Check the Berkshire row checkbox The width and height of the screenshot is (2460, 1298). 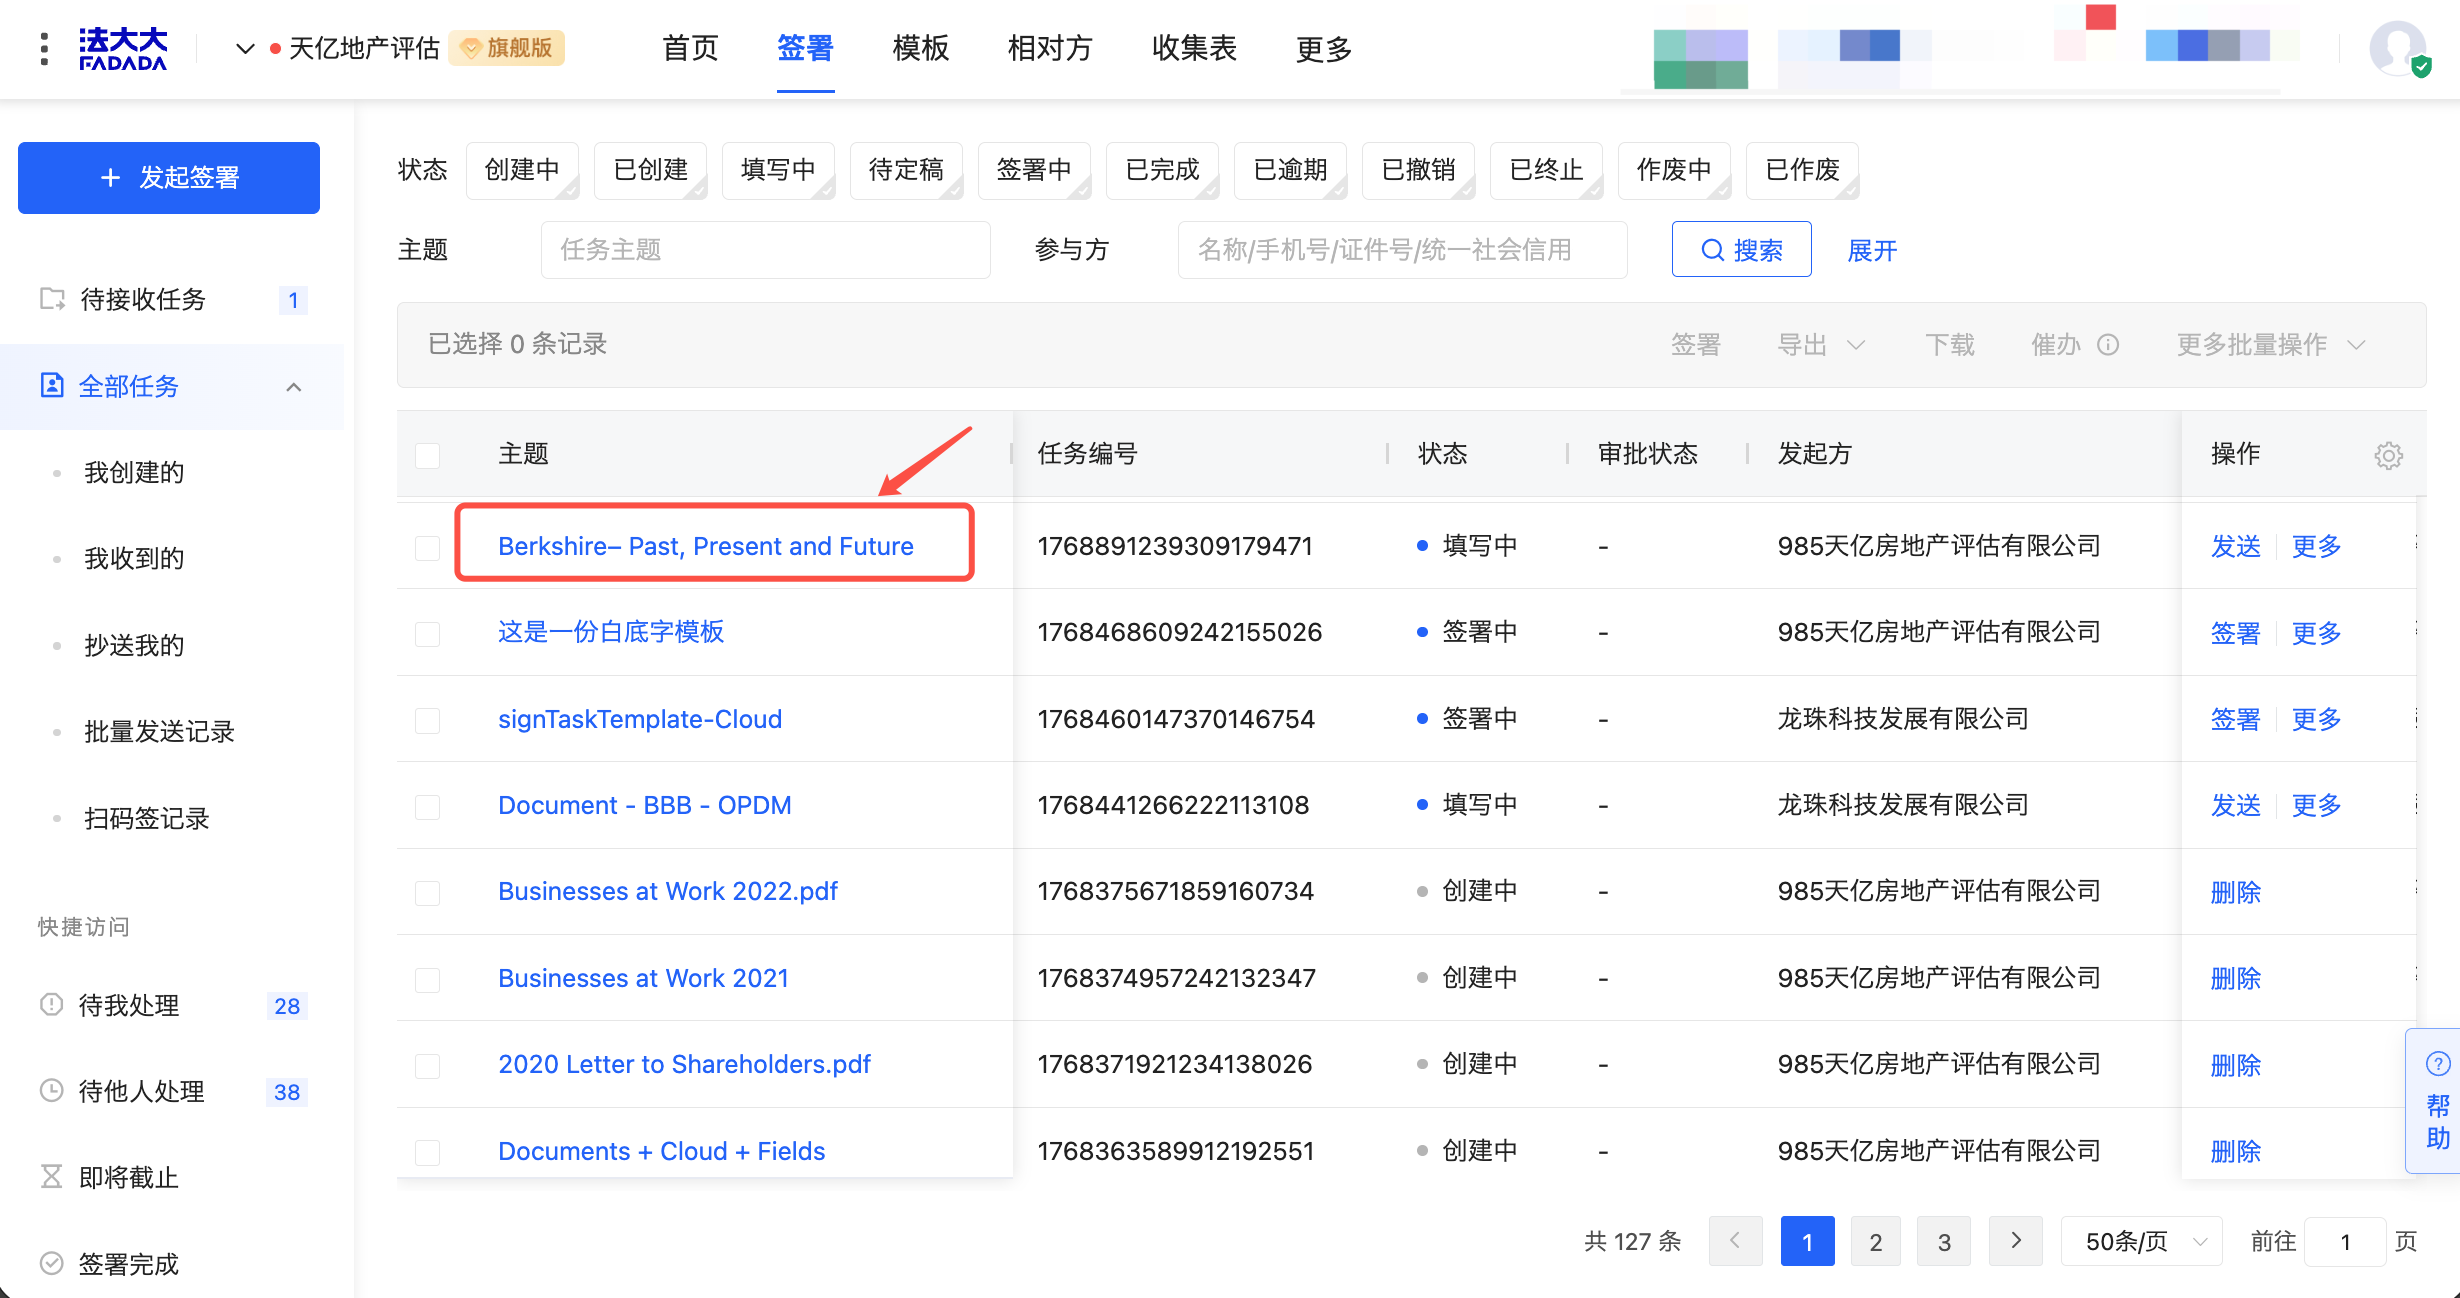(428, 547)
